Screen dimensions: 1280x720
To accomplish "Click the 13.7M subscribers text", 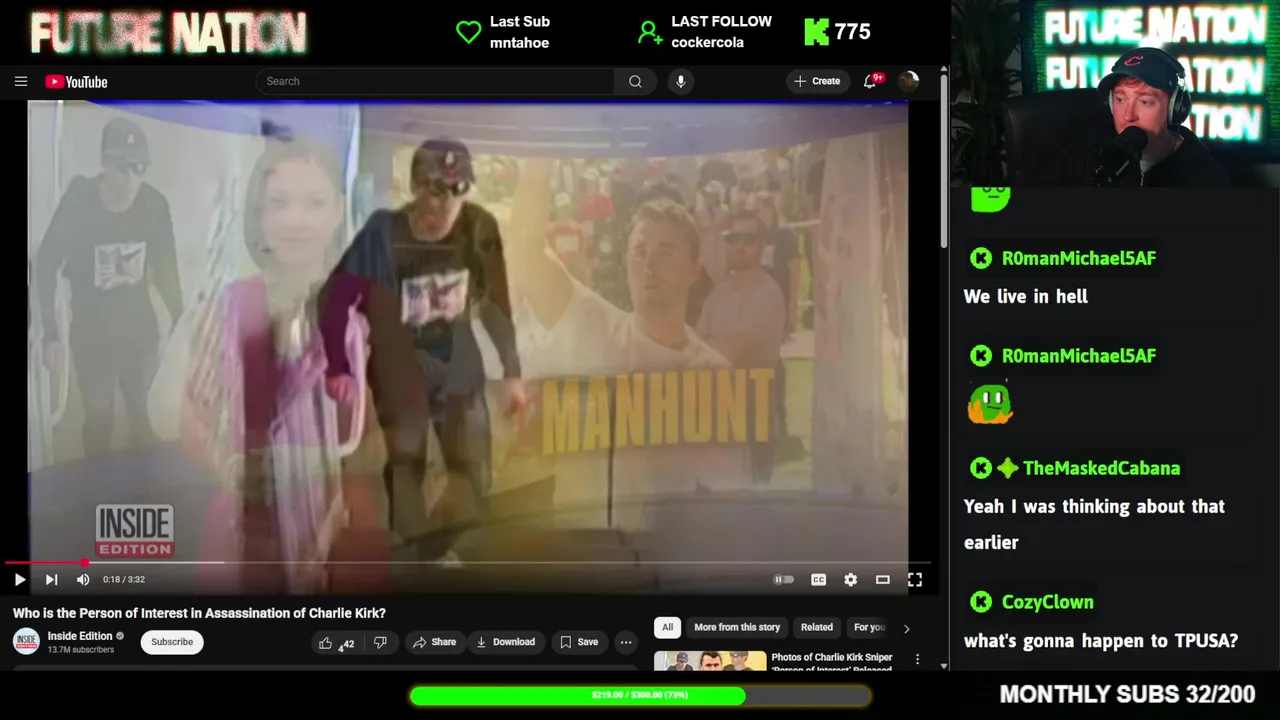I will pyautogui.click(x=80, y=650).
